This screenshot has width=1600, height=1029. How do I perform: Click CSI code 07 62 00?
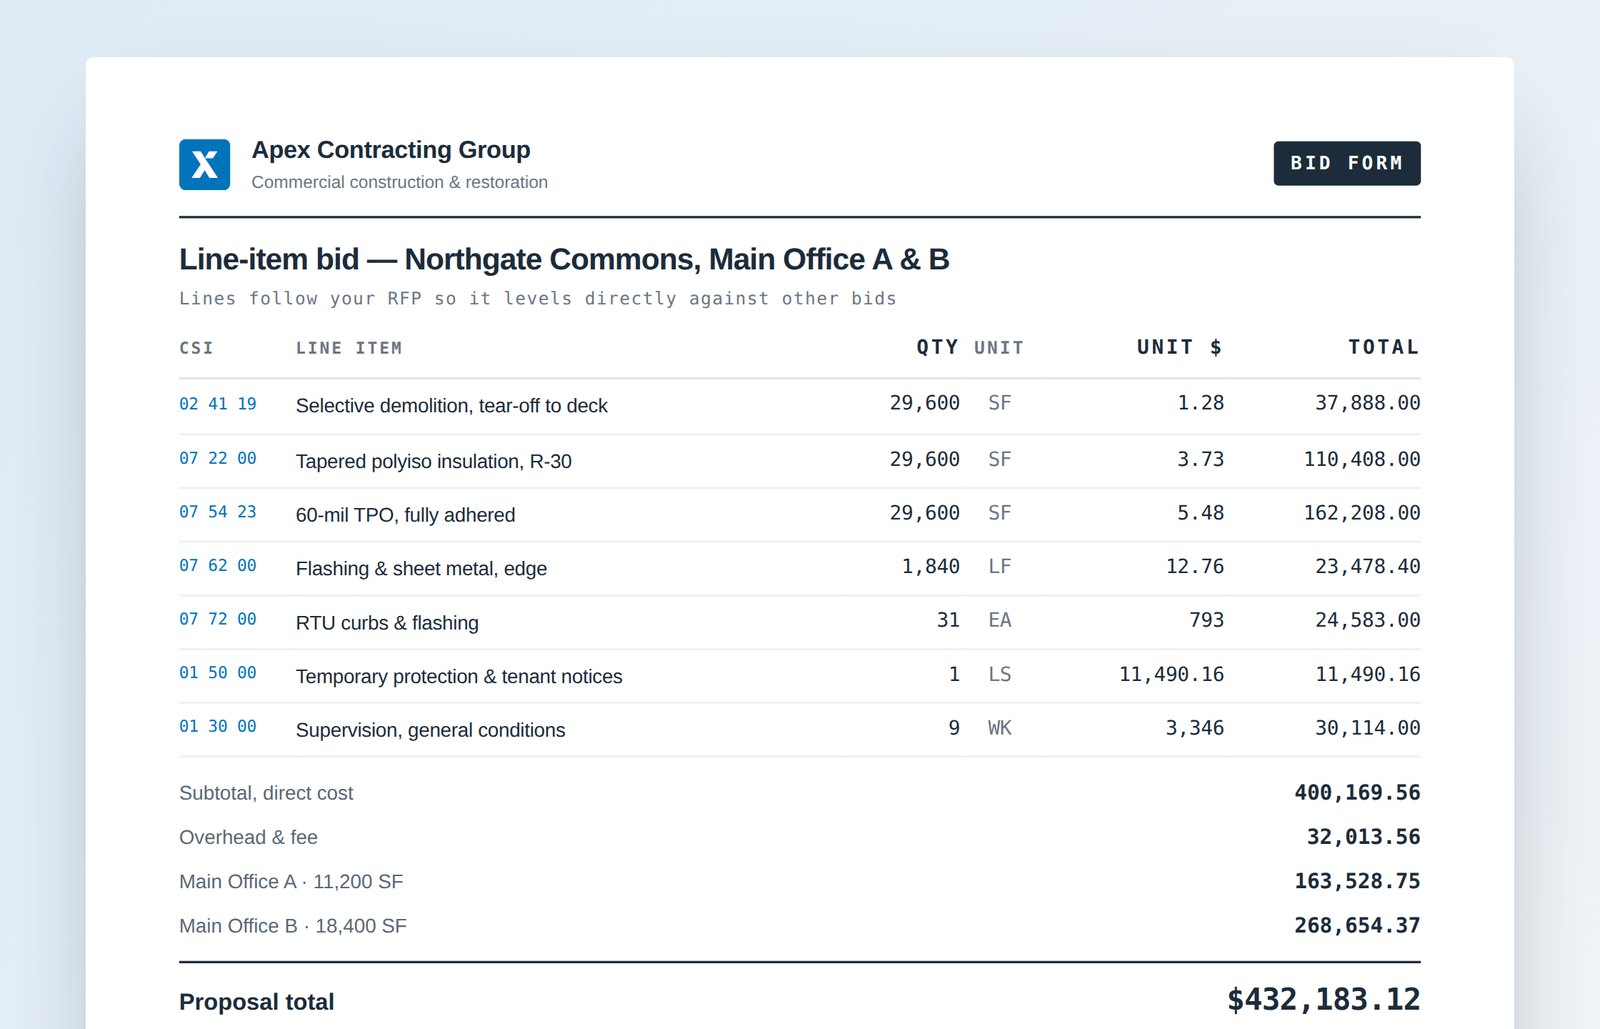(218, 566)
